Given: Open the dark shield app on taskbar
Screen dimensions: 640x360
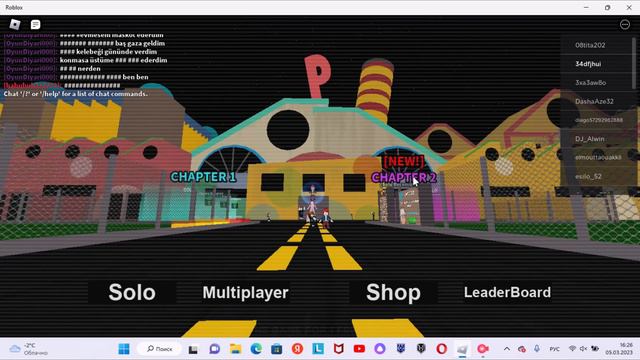Looking at the screenshot, I should coord(421,349).
